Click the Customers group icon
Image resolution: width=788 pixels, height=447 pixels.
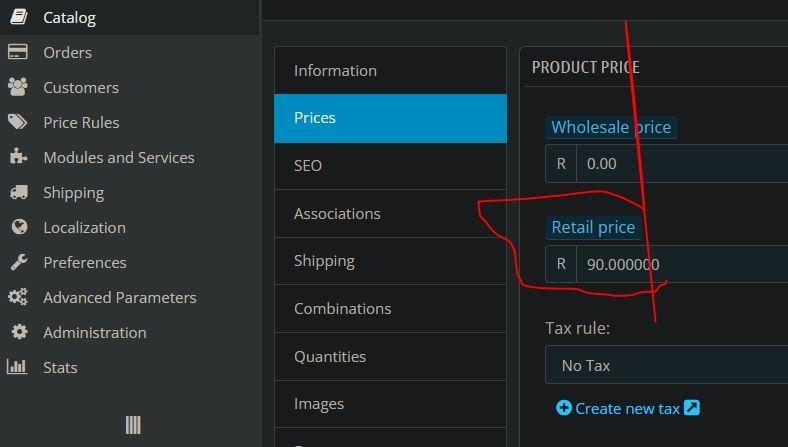(x=18, y=87)
